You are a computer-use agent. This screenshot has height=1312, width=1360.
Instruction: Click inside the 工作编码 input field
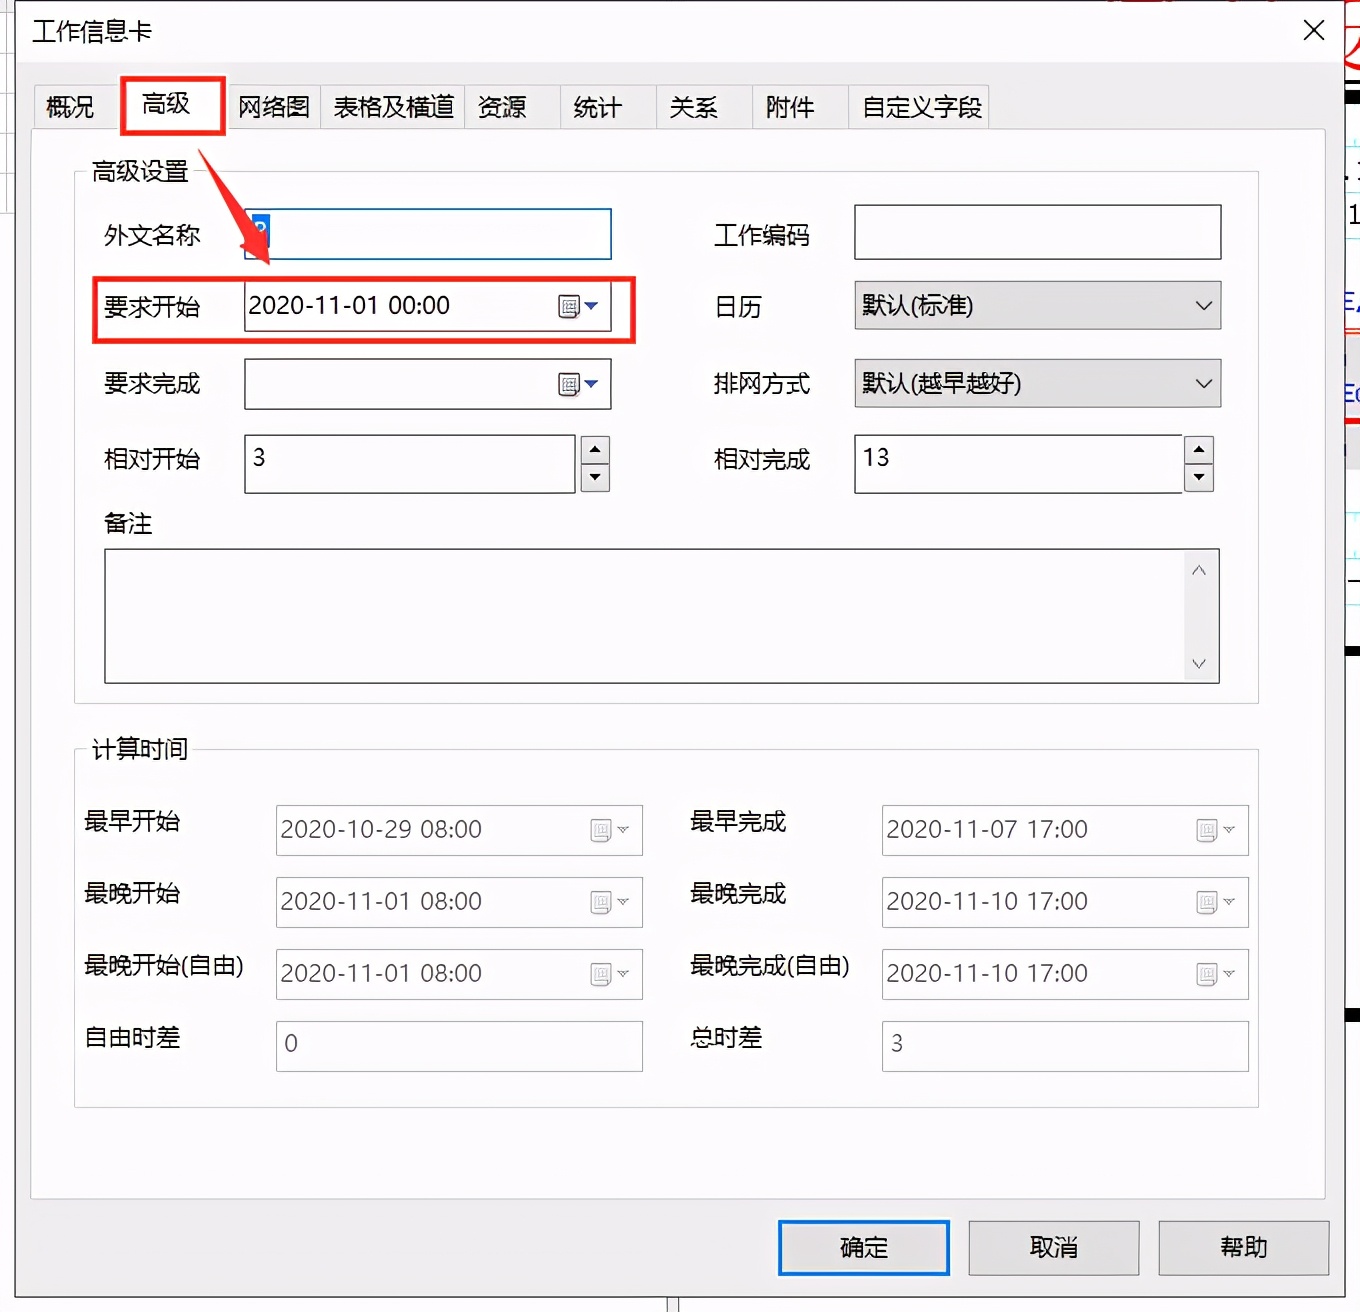[1036, 232]
